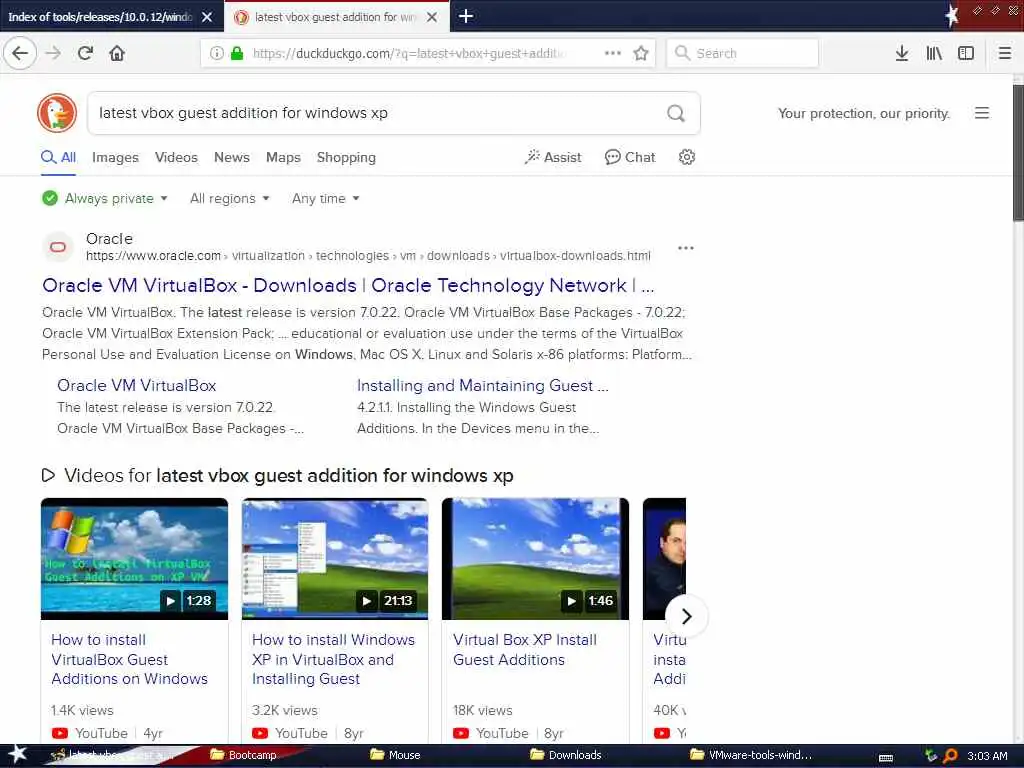Reload the current page
Screen dimensions: 1024x768
pos(86,53)
